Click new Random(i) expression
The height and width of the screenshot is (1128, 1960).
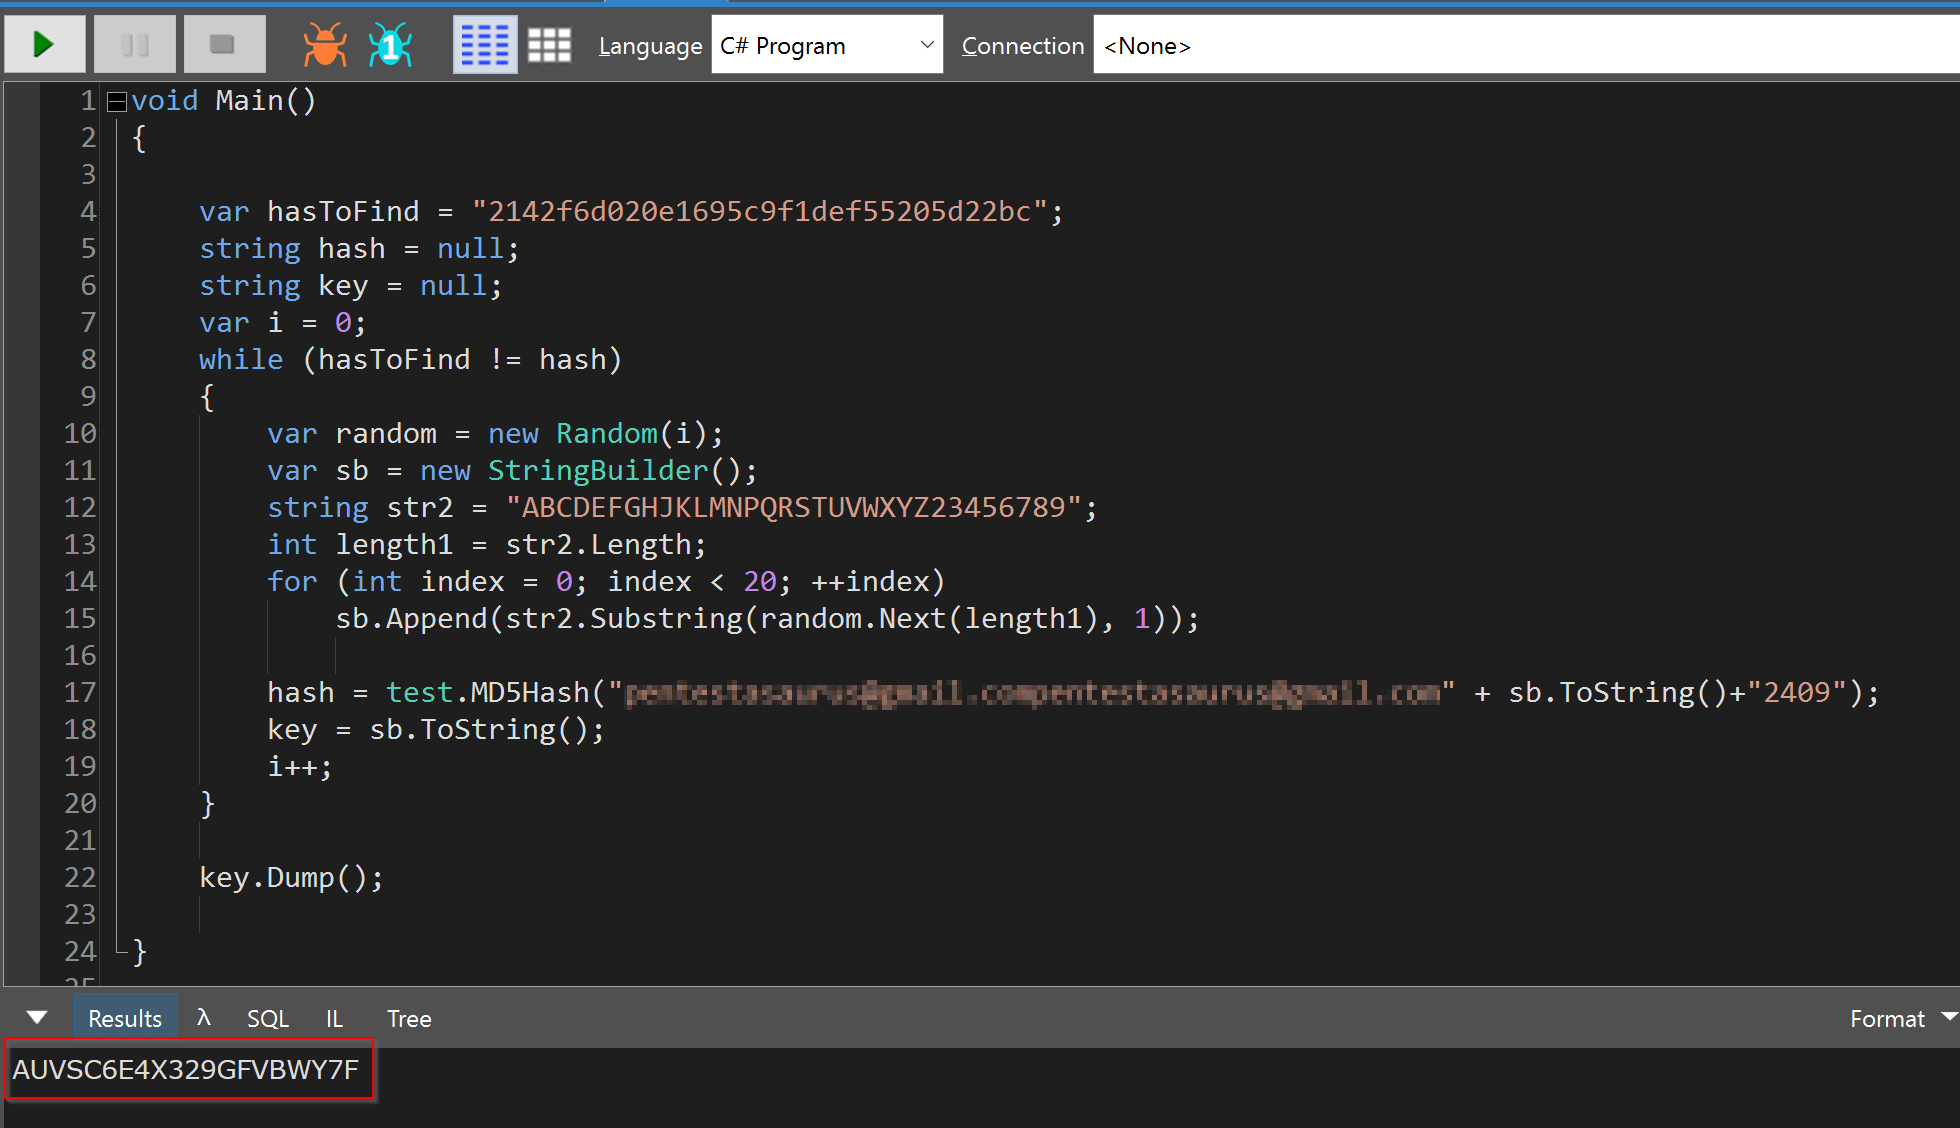[597, 434]
